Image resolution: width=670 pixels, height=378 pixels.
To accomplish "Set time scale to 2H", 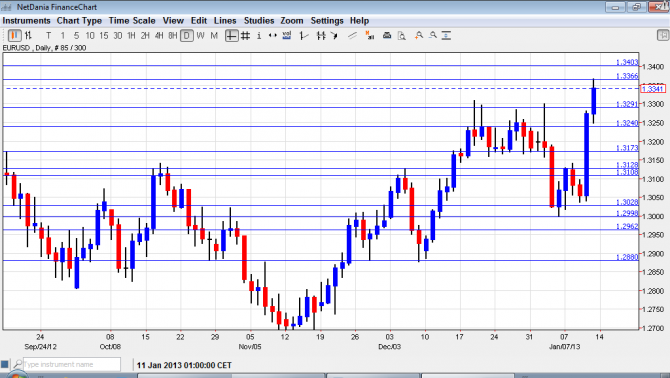I will pos(145,36).
